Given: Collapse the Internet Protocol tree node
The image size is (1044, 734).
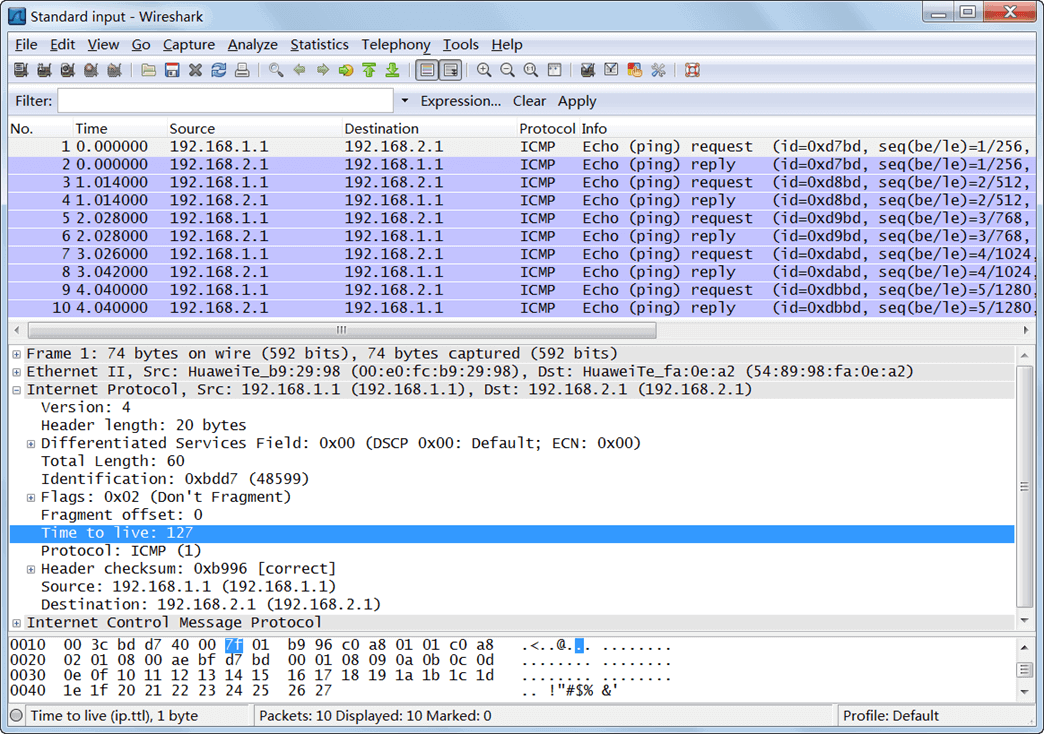Looking at the screenshot, I should click(x=17, y=390).
